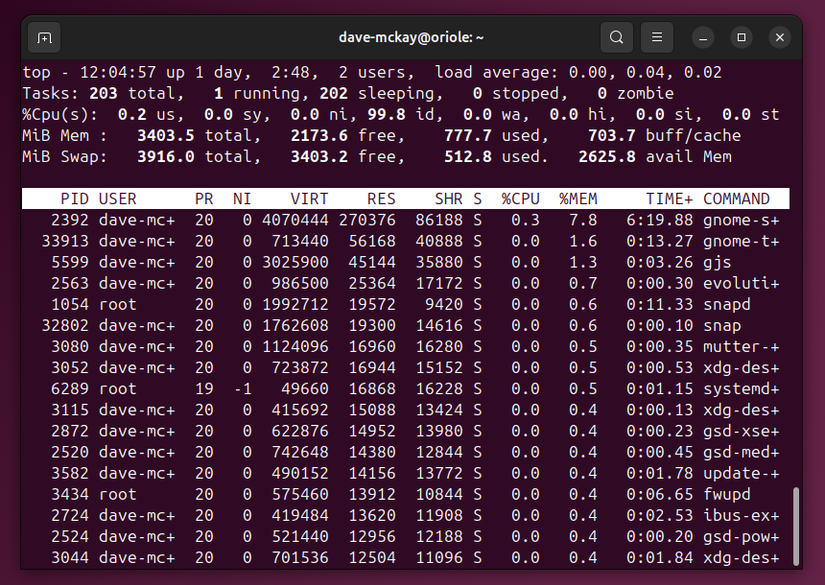Viewport: 825px width, 585px height.
Task: Open the terminal search tool
Action: point(617,37)
